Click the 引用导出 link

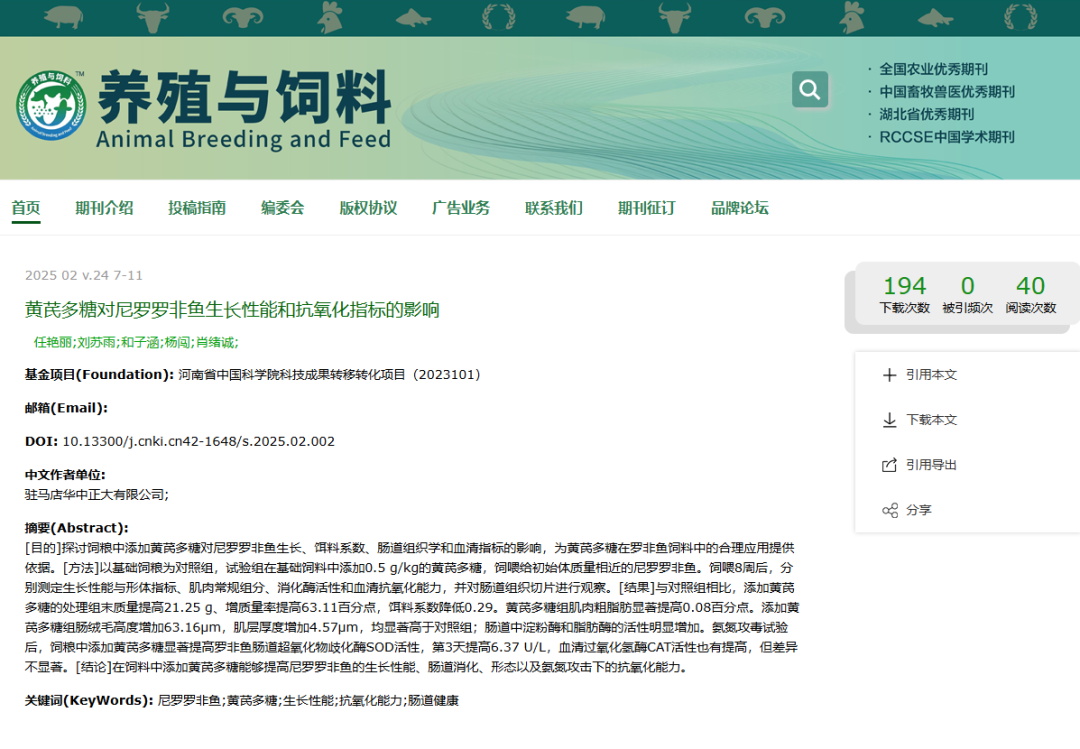point(931,465)
